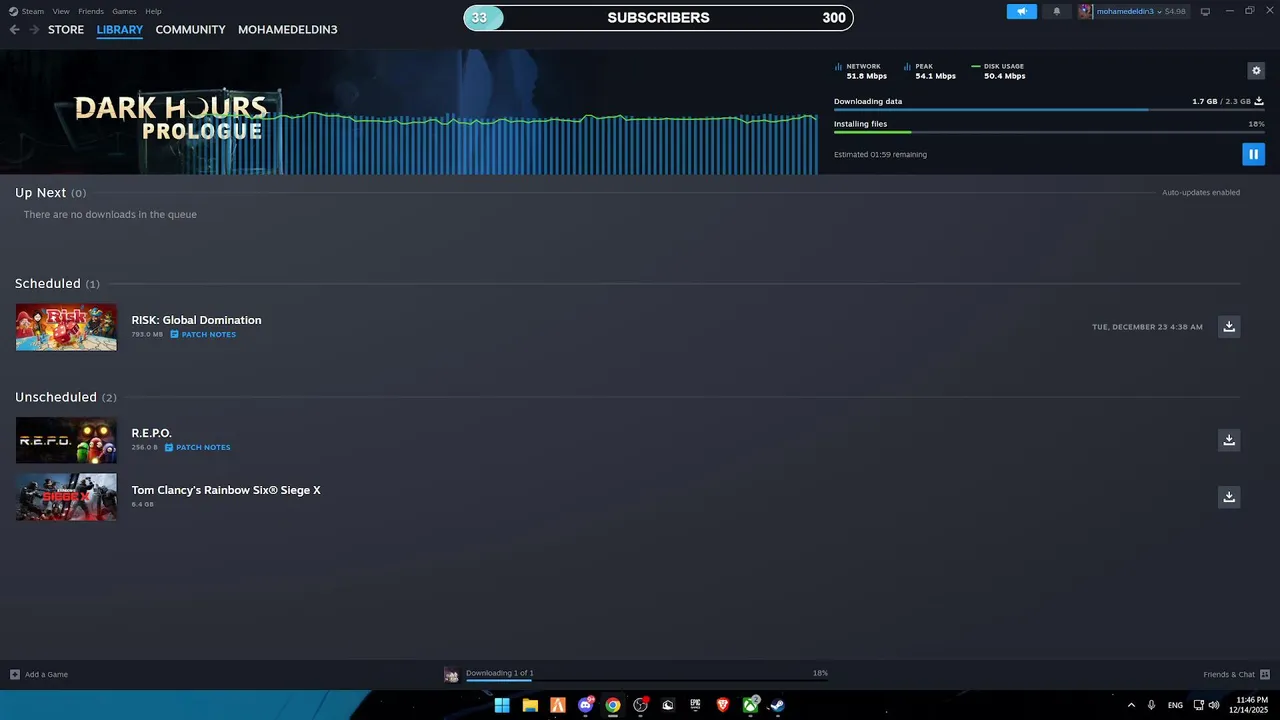1280x720 pixels.
Task: Open the Help menu
Action: [x=153, y=11]
